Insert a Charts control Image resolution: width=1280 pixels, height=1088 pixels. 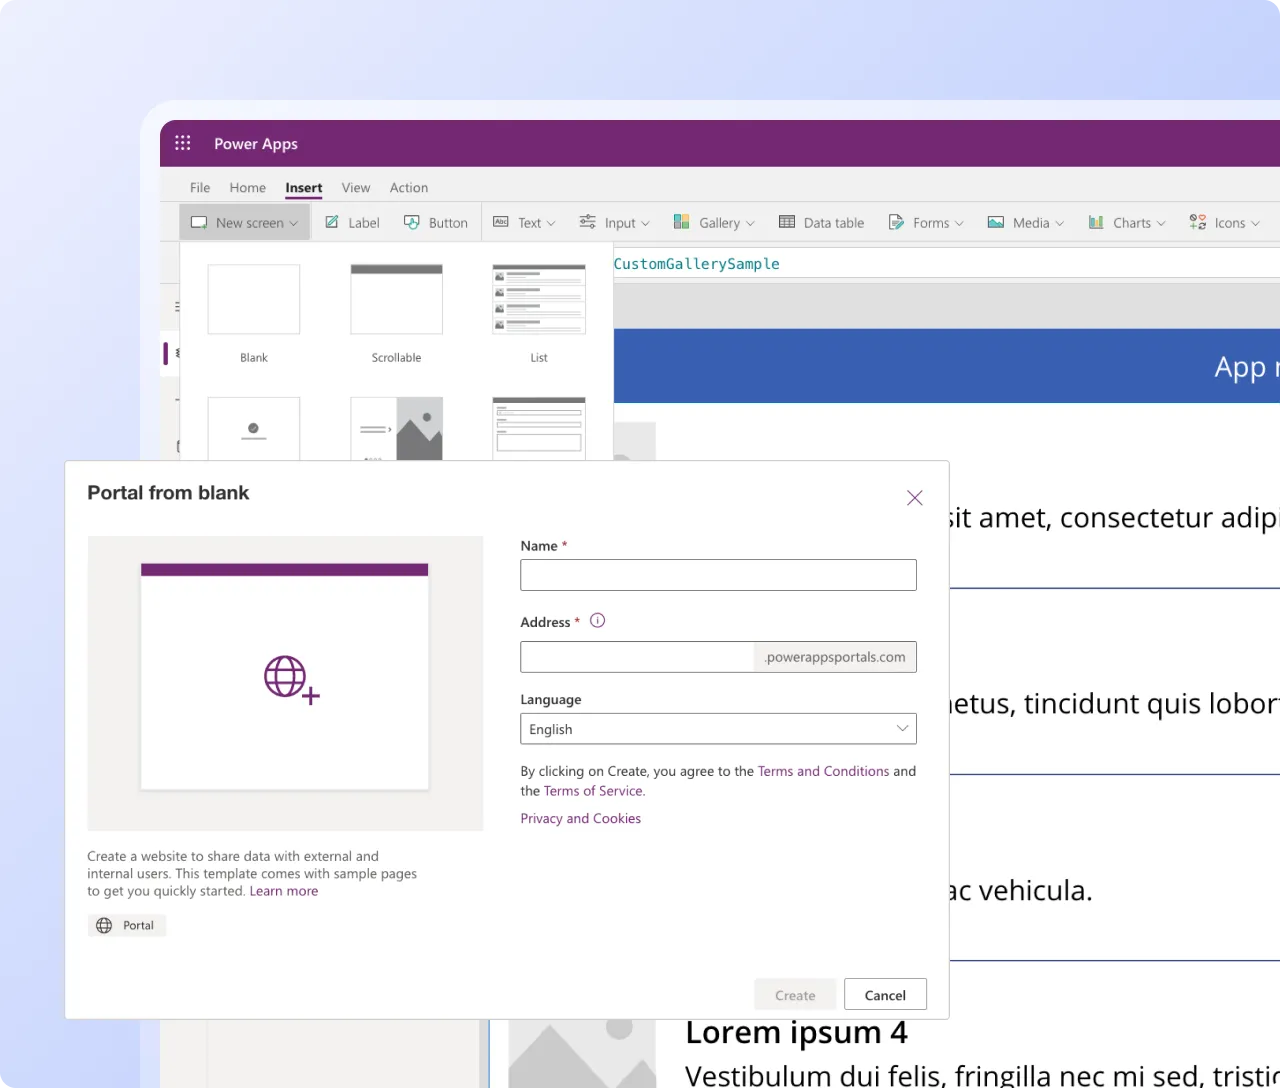(1126, 222)
